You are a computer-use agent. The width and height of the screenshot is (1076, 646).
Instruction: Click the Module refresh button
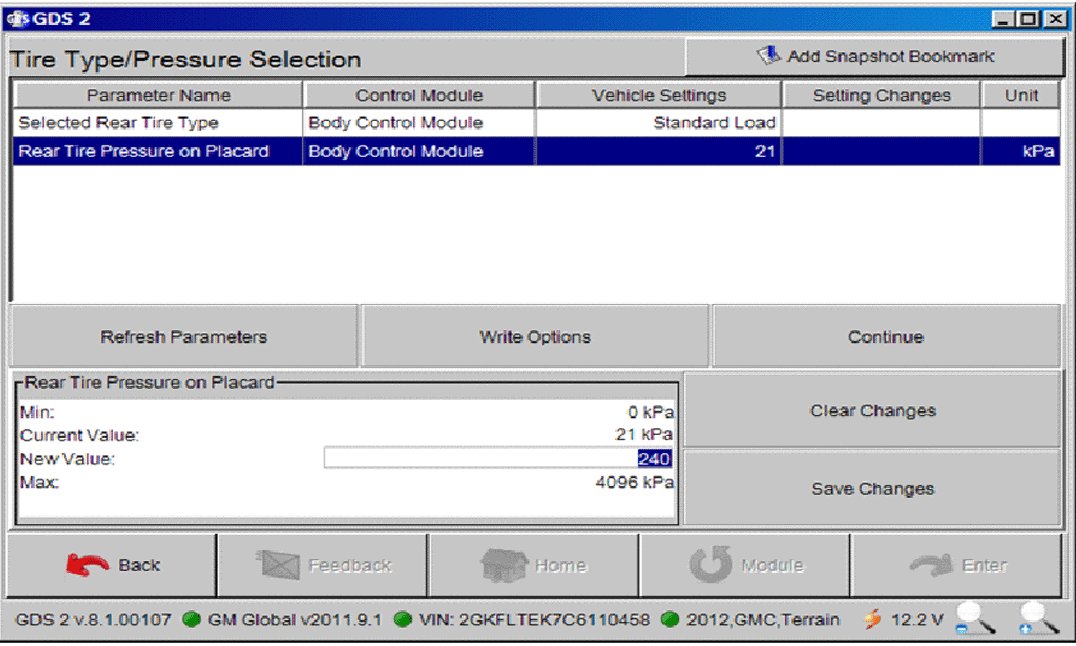point(745,565)
